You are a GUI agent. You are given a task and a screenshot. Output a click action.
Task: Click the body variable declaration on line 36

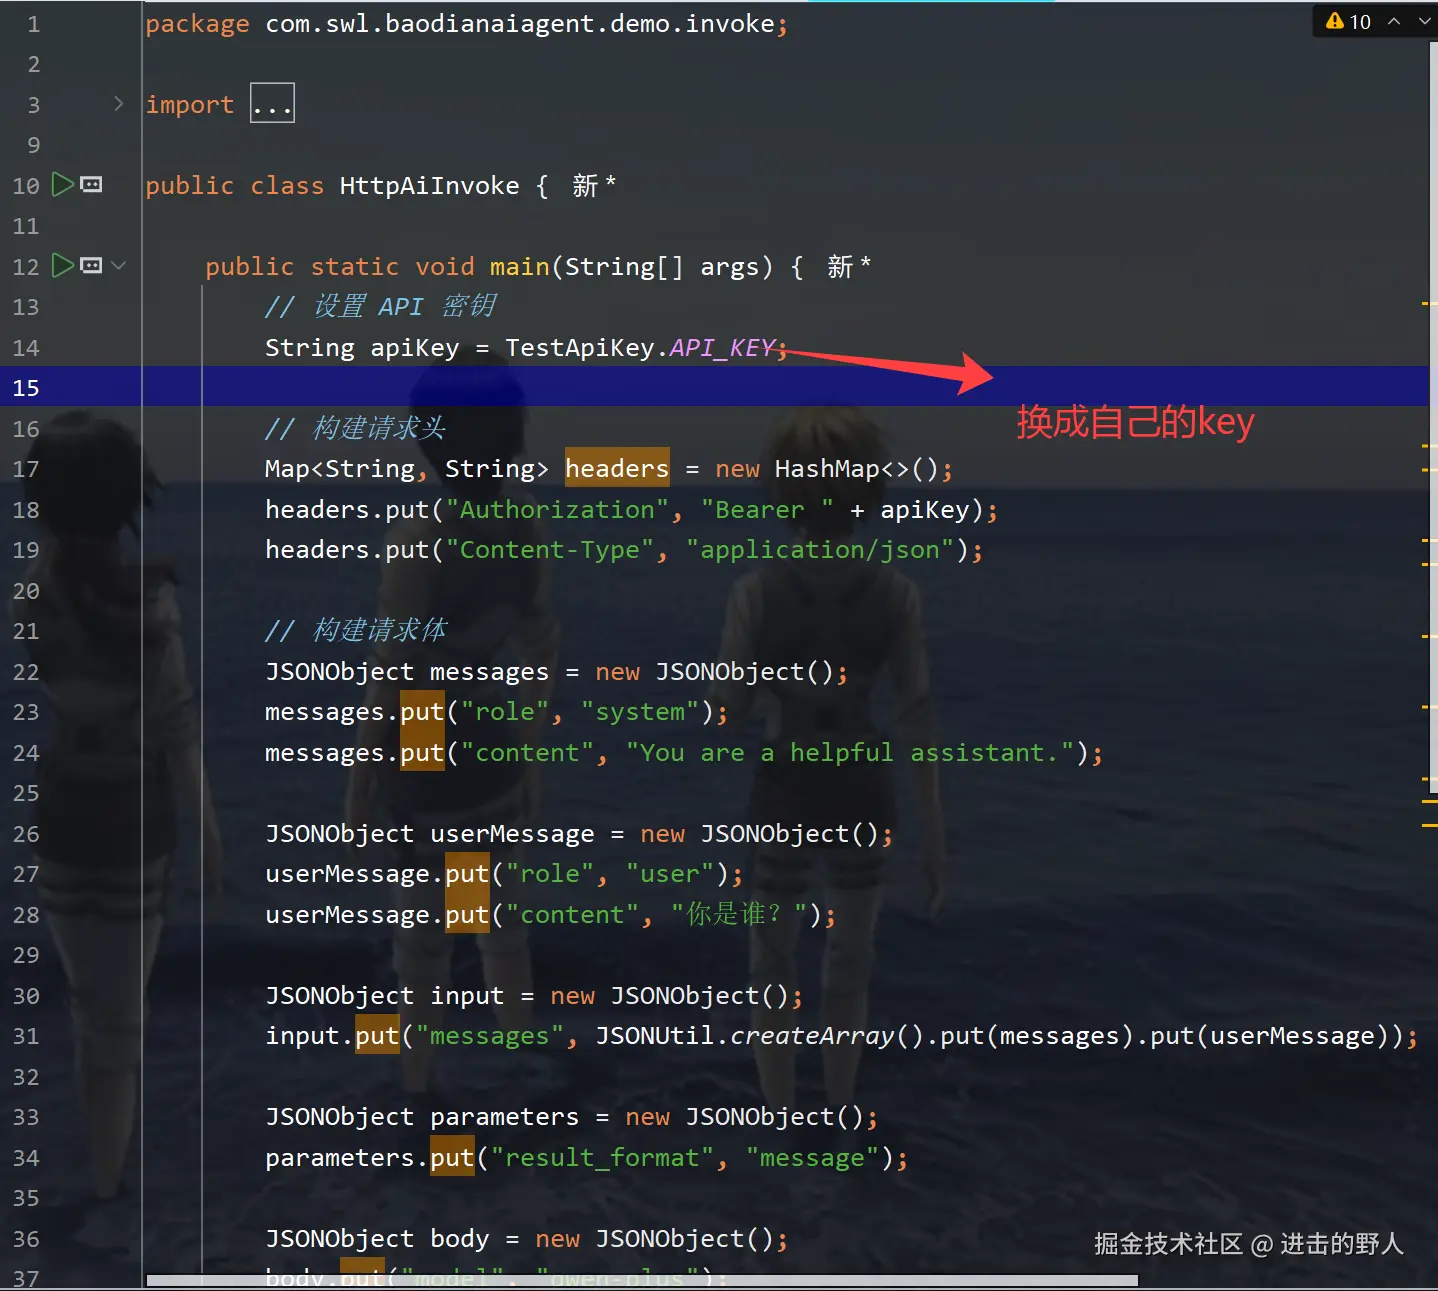(x=459, y=1239)
